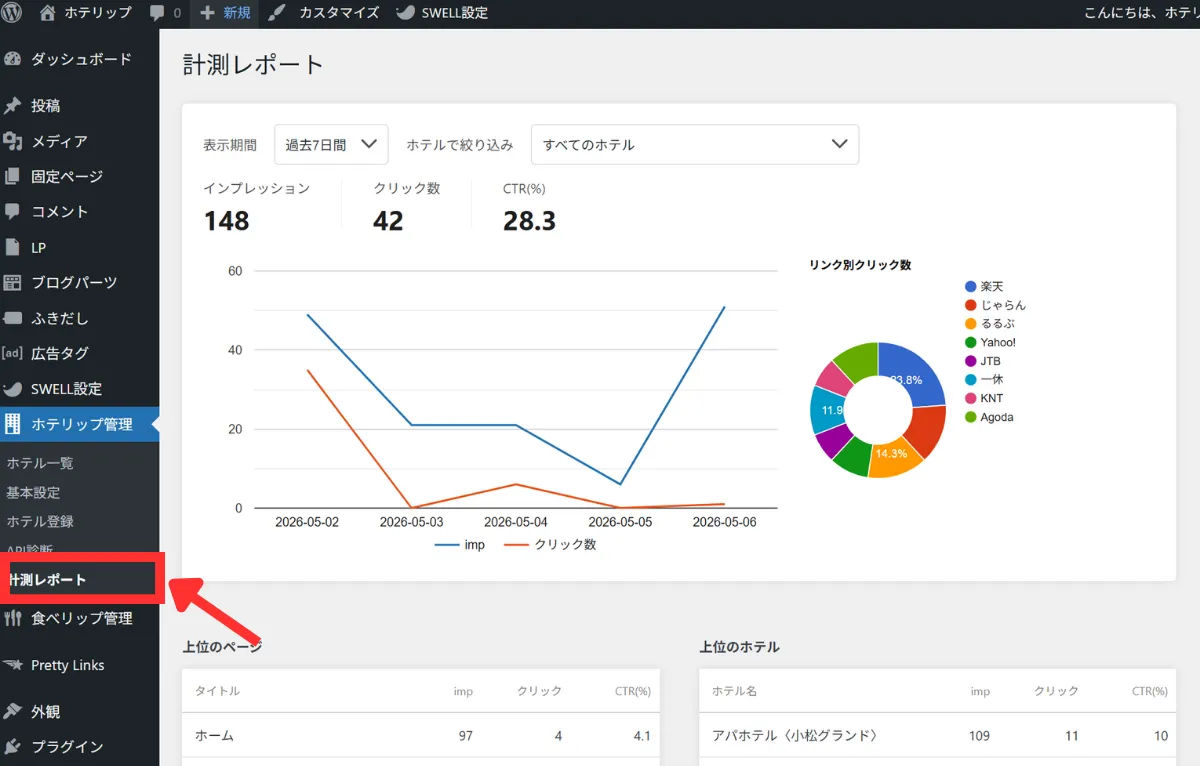Click the LP document icon
This screenshot has height=766, width=1200.
pyautogui.click(x=13, y=247)
